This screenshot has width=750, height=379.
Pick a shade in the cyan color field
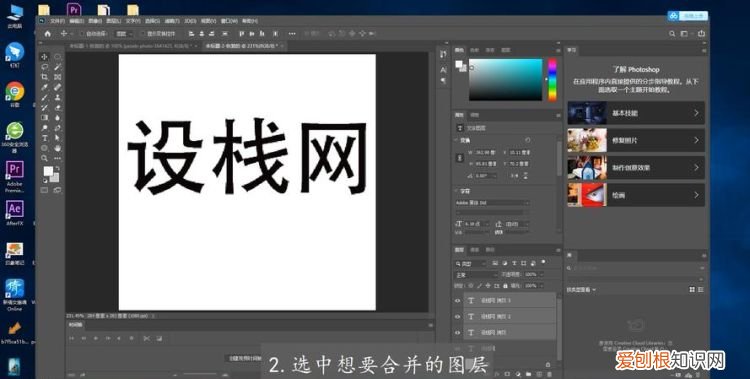[506, 80]
